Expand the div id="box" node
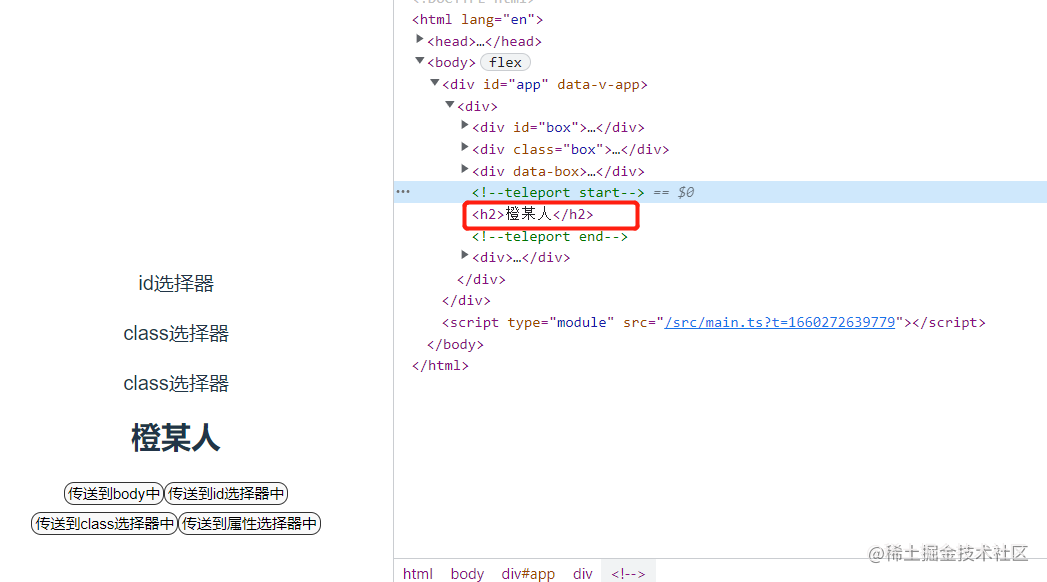 [465, 125]
